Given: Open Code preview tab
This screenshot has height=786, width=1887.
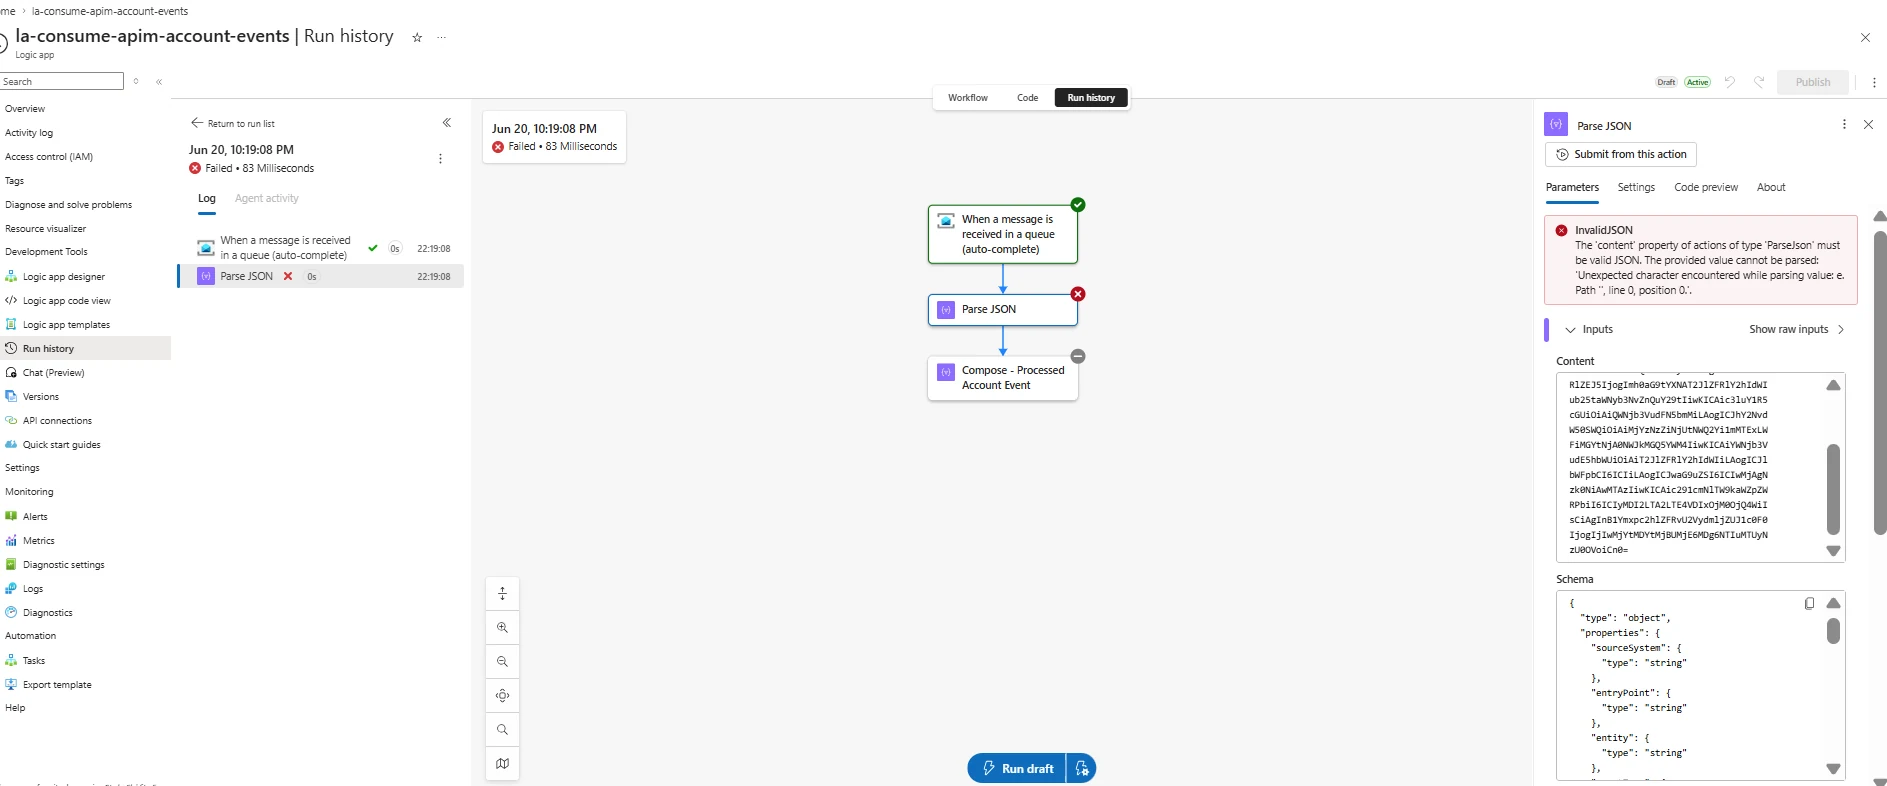Looking at the screenshot, I should [x=1706, y=188].
